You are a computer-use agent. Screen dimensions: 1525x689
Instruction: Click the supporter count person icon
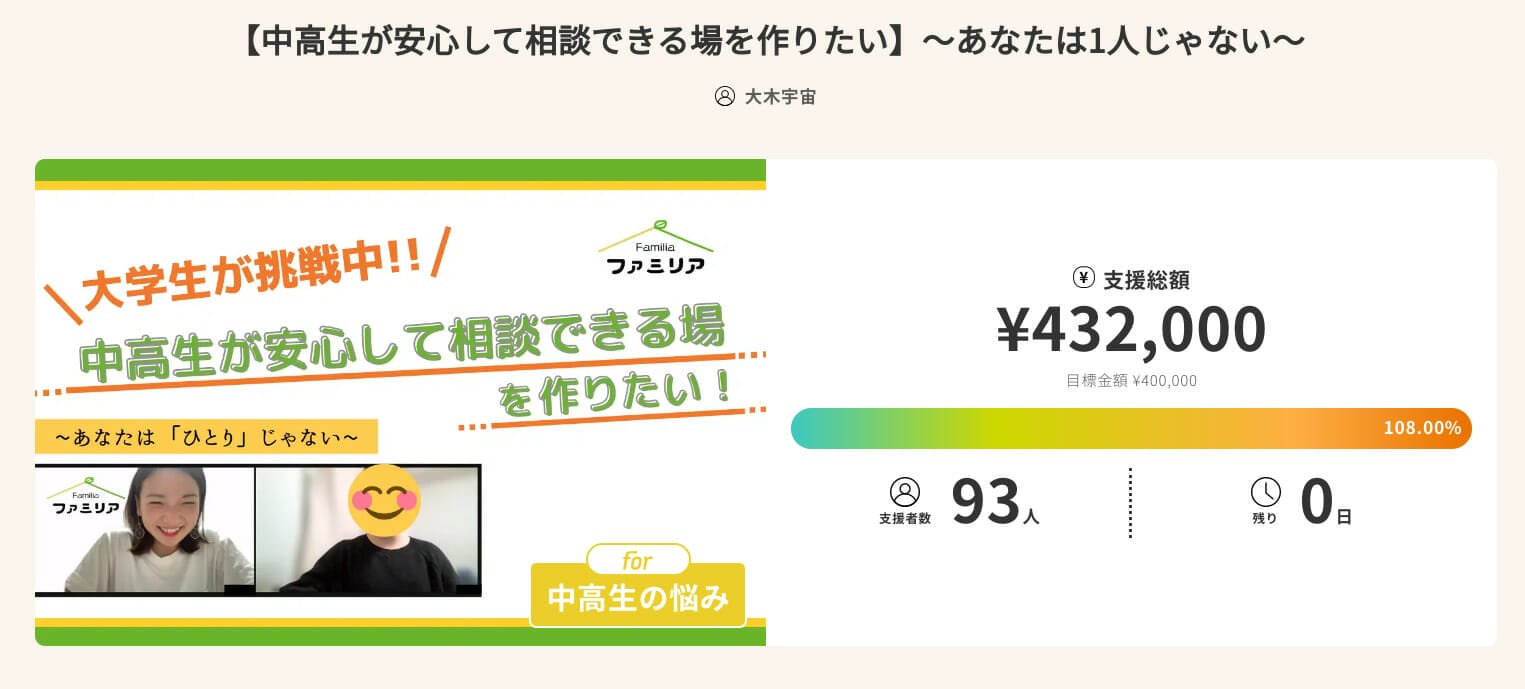pyautogui.click(x=904, y=492)
